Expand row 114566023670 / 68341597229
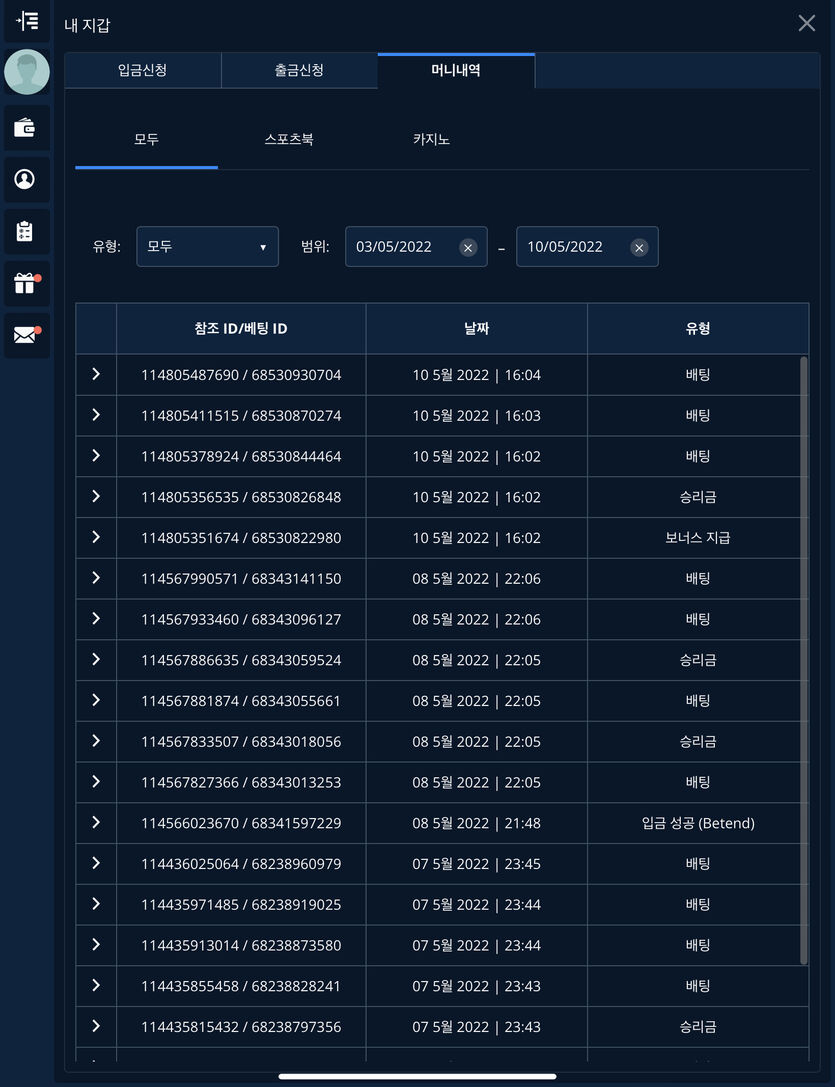The image size is (835, 1087). 96,822
